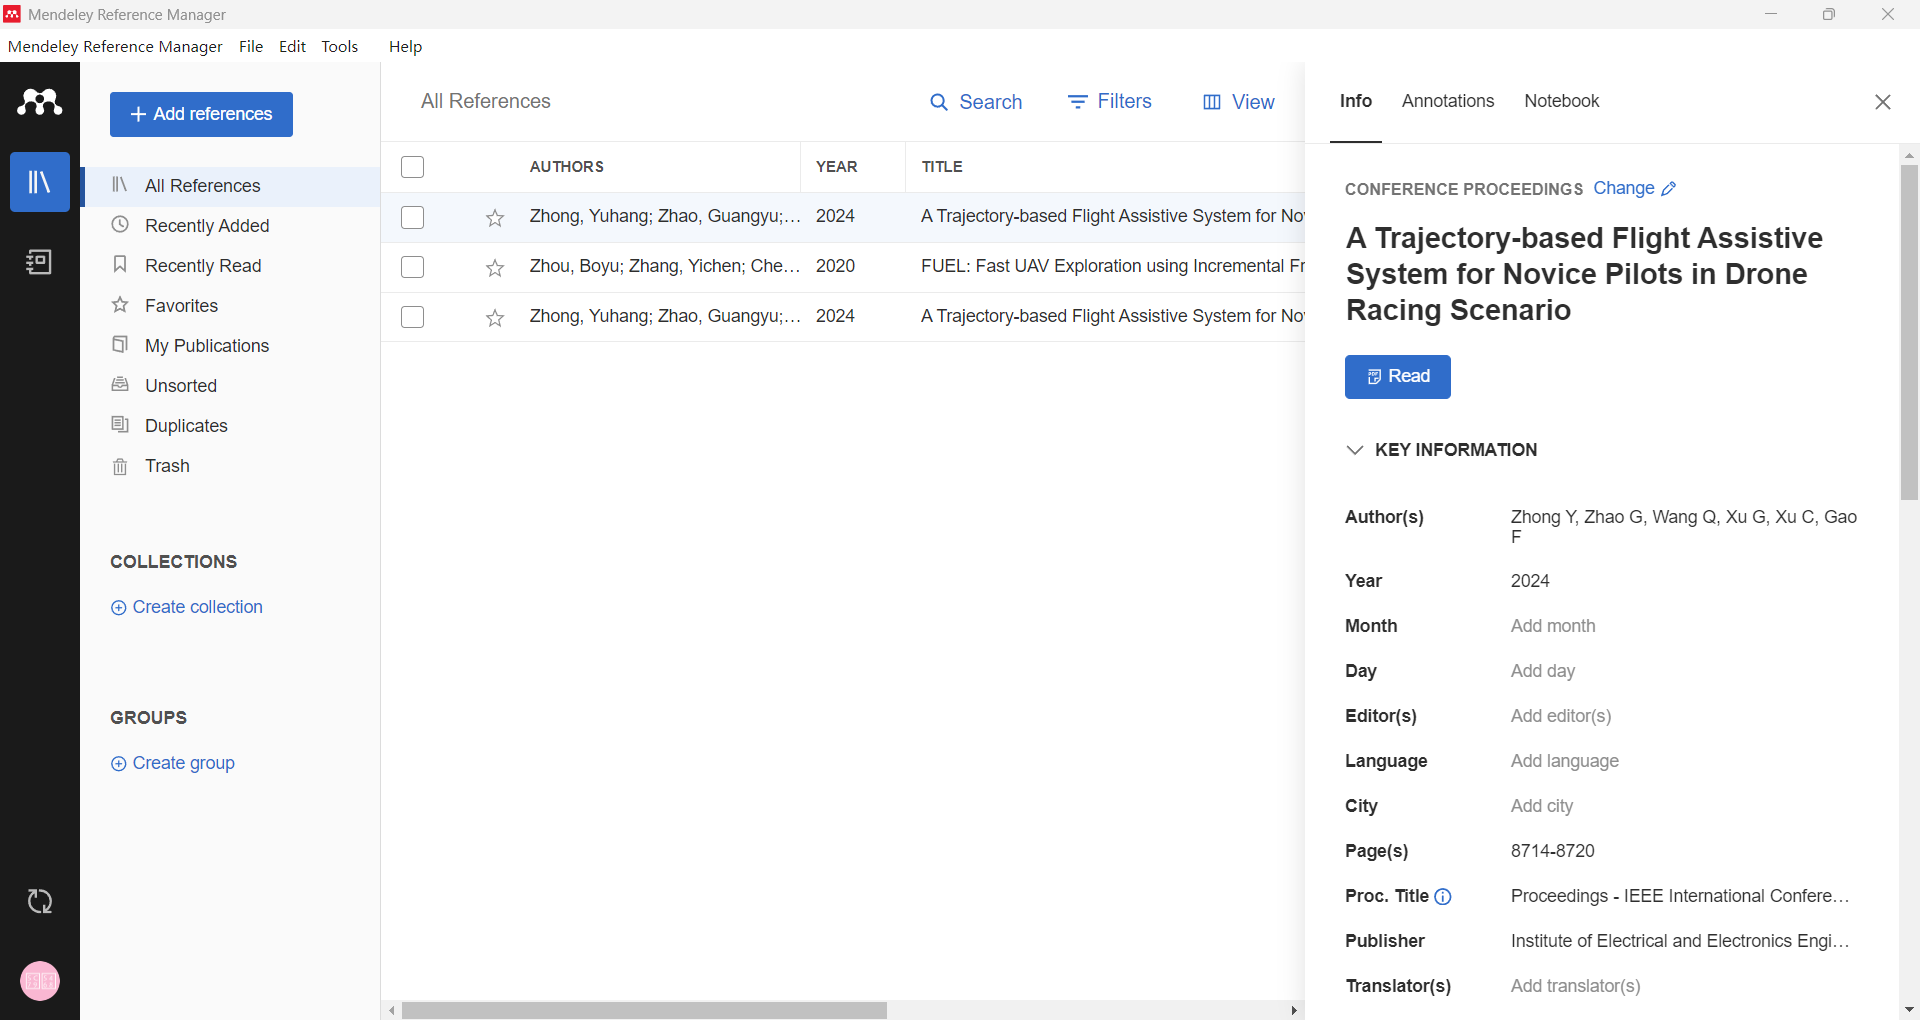Click the Mendeley app icon in title bar
Image resolution: width=1920 pixels, height=1020 pixels.
pyautogui.click(x=12, y=14)
